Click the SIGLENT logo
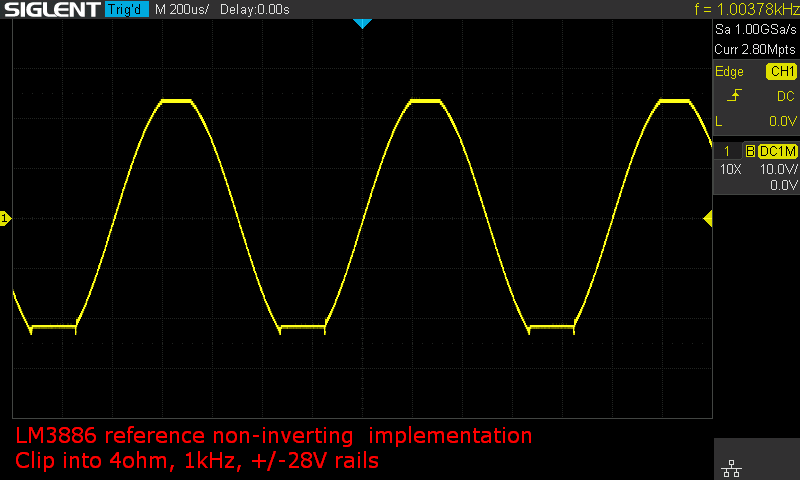This screenshot has width=800, height=480. (52, 9)
